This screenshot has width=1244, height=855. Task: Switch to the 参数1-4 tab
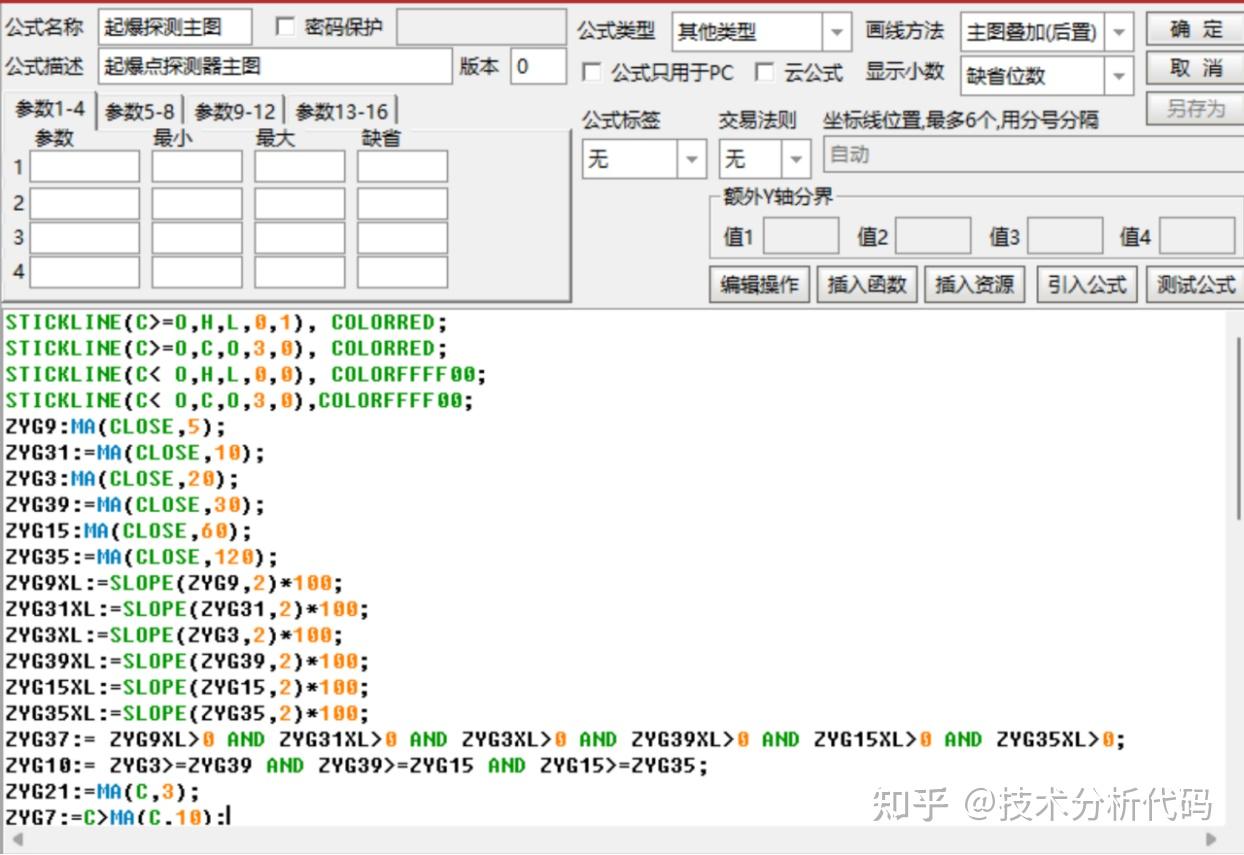[50, 110]
